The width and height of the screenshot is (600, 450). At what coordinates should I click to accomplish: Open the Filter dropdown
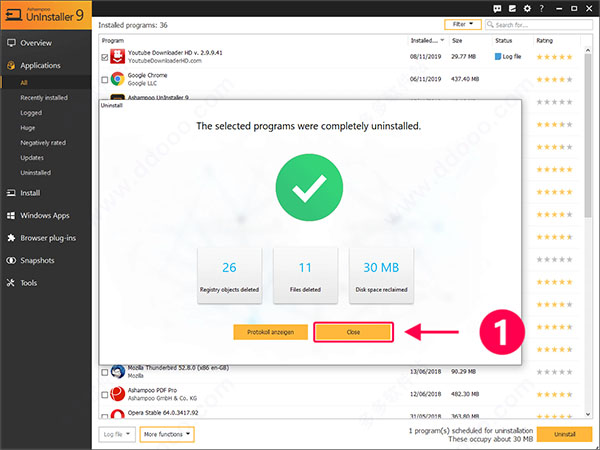[463, 24]
